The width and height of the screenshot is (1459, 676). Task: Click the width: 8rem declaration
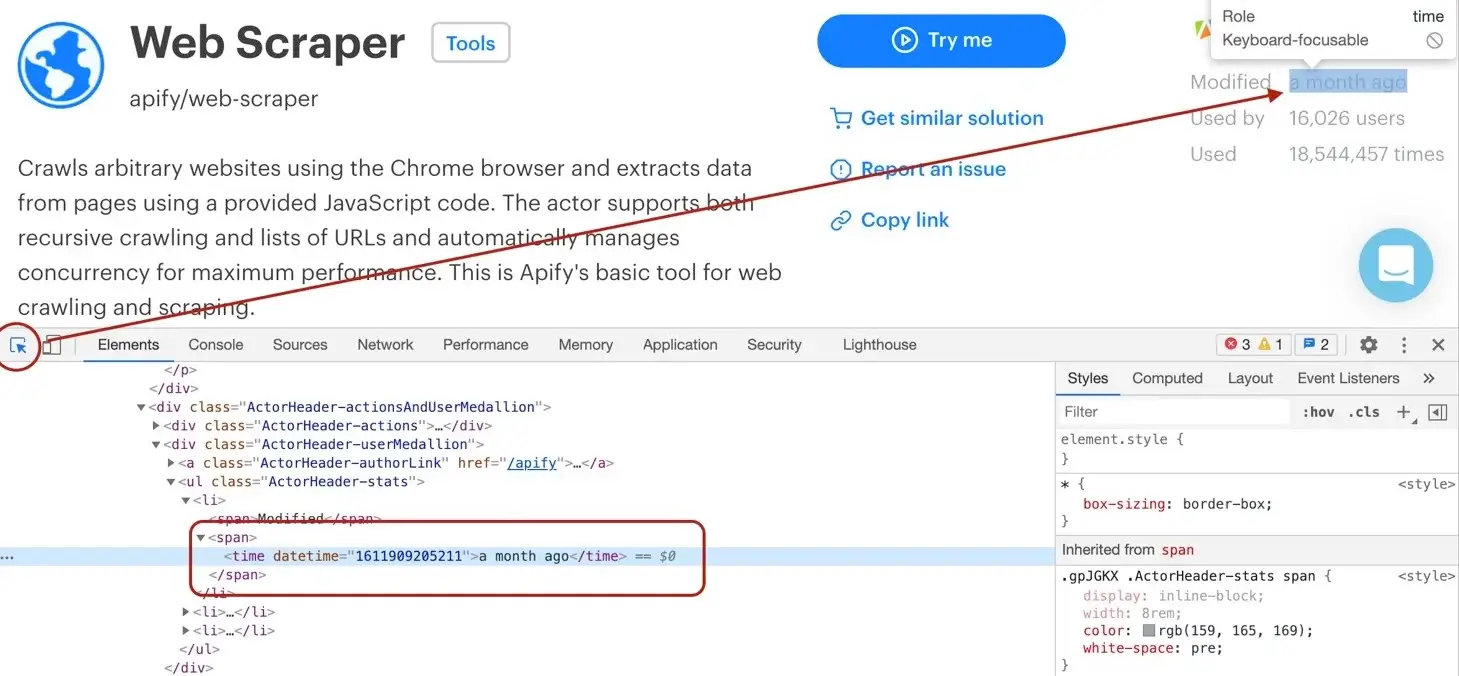pyautogui.click(x=1133, y=613)
